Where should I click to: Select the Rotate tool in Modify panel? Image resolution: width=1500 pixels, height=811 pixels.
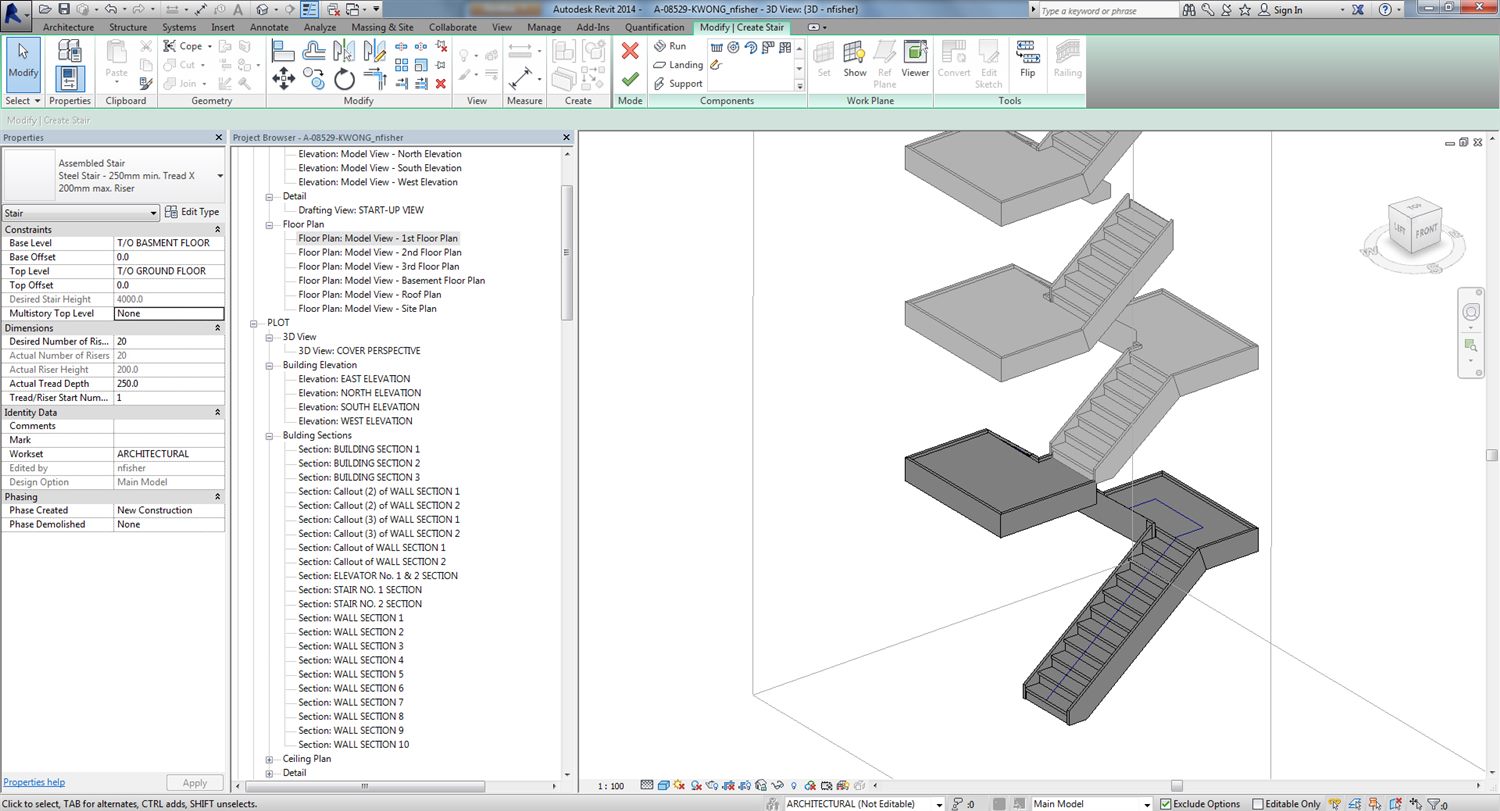[x=345, y=79]
